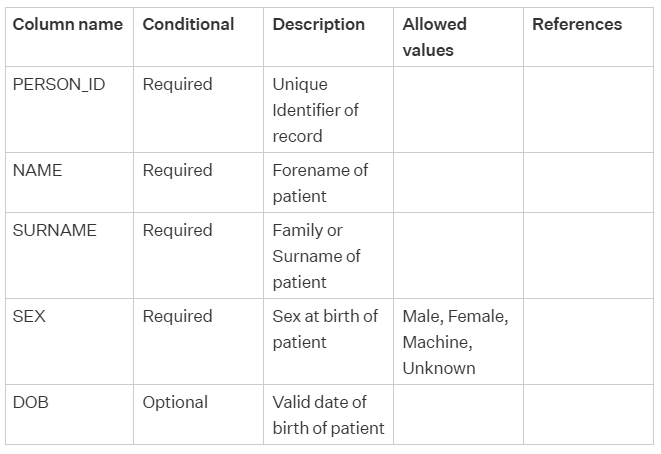661x454 pixels.
Task: Select the Allowed values header
Action: (x=458, y=37)
